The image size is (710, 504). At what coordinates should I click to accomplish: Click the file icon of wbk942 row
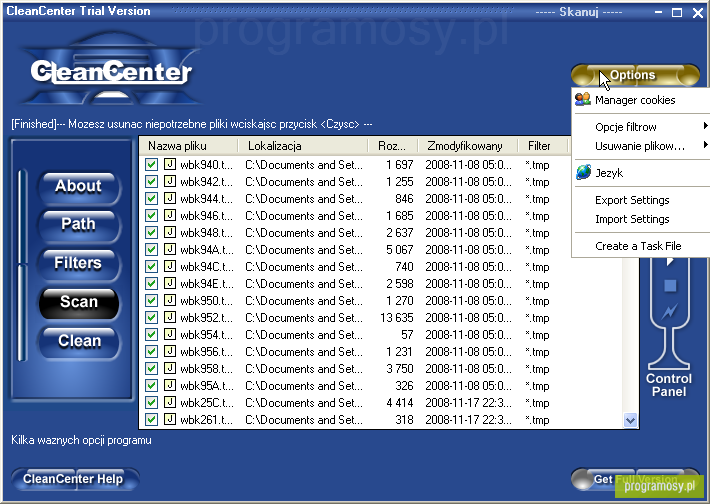pos(170,181)
